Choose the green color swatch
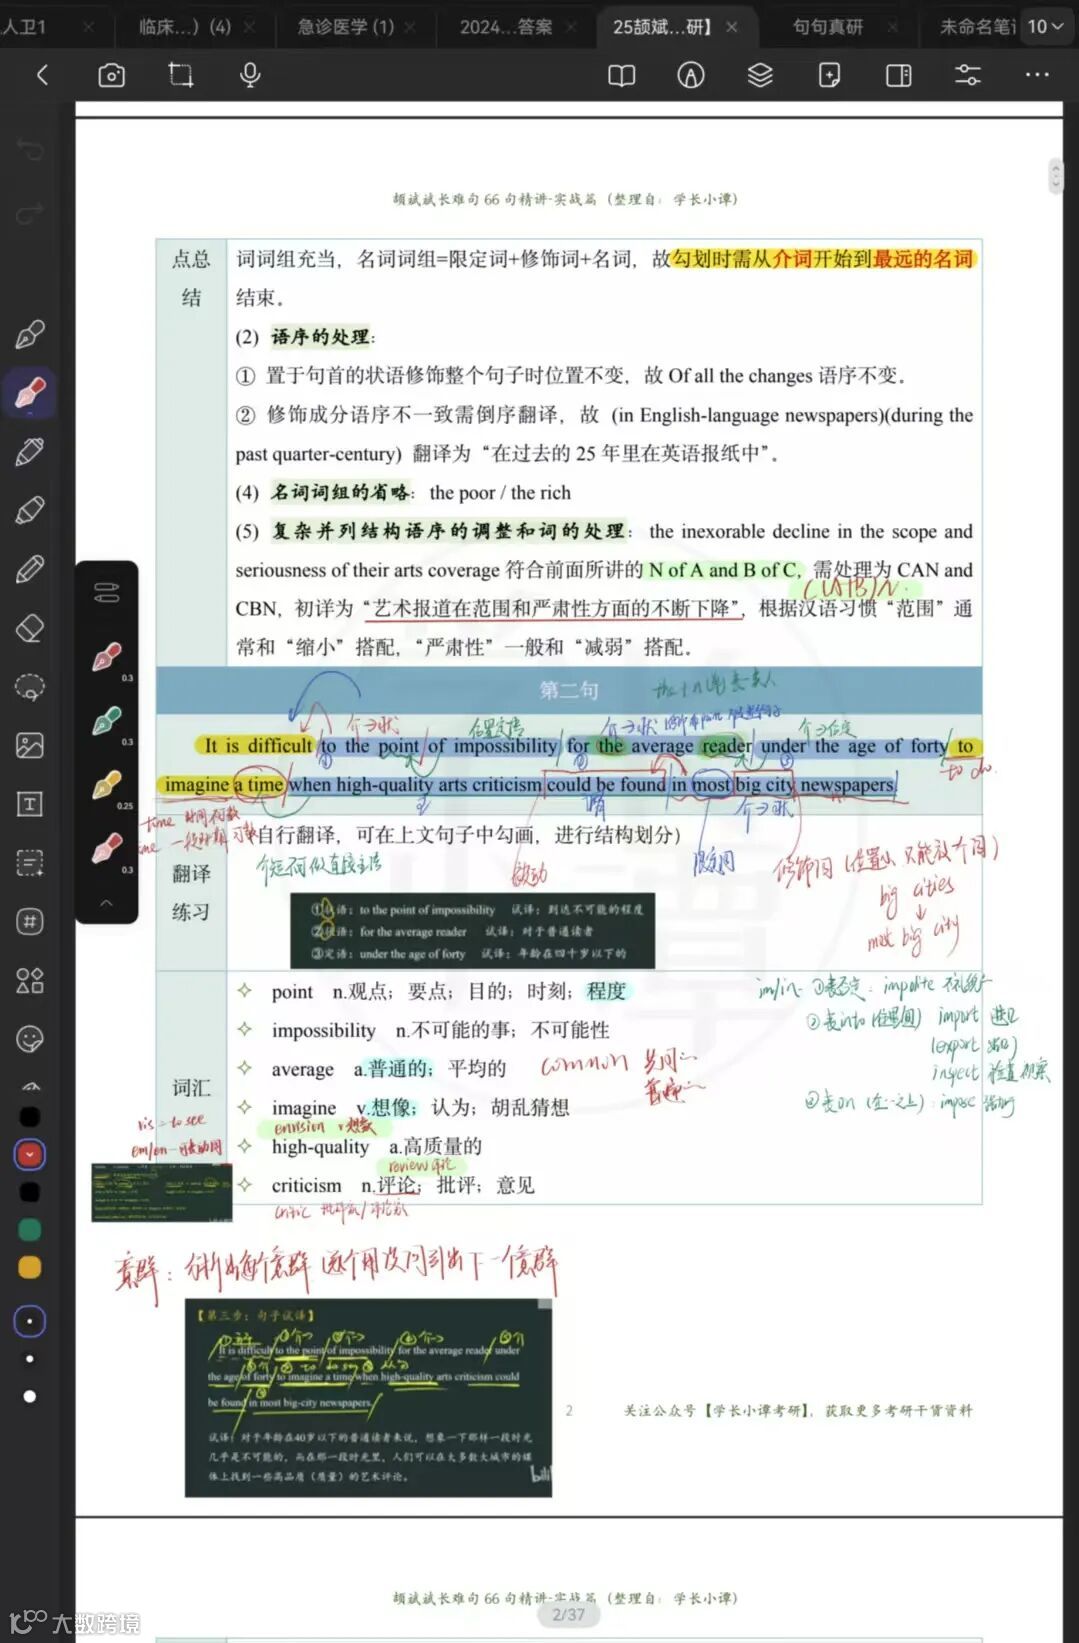Viewport: 1079px width, 1643px height. click(x=30, y=1230)
